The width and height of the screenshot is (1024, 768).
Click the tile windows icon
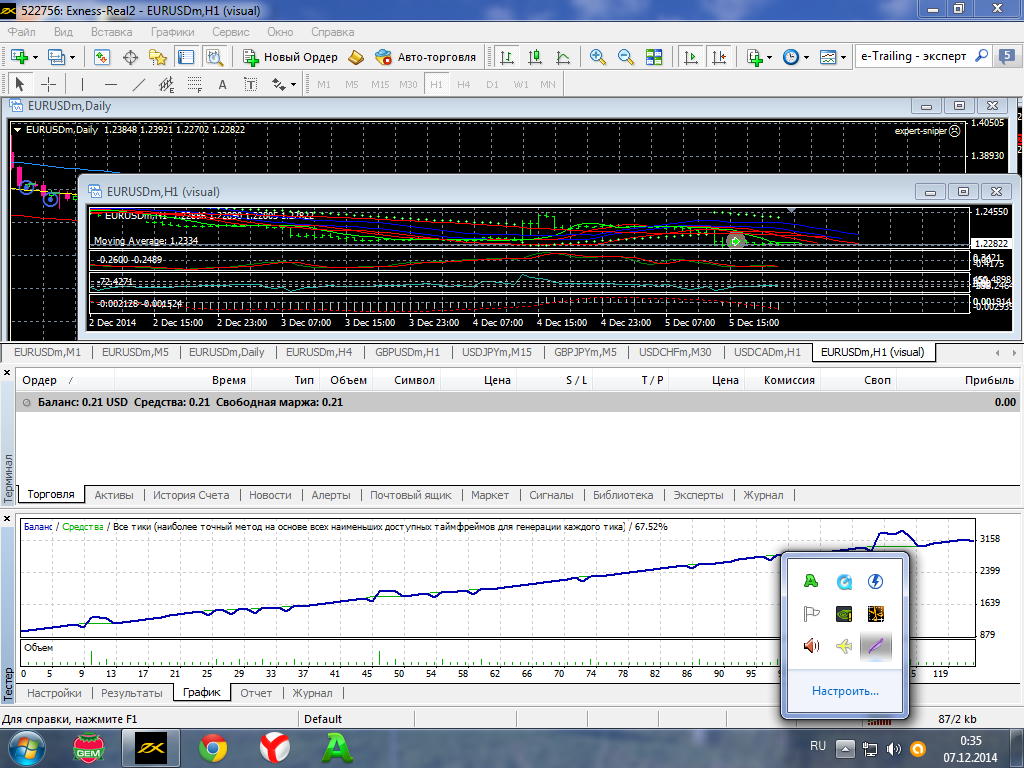tap(654, 57)
